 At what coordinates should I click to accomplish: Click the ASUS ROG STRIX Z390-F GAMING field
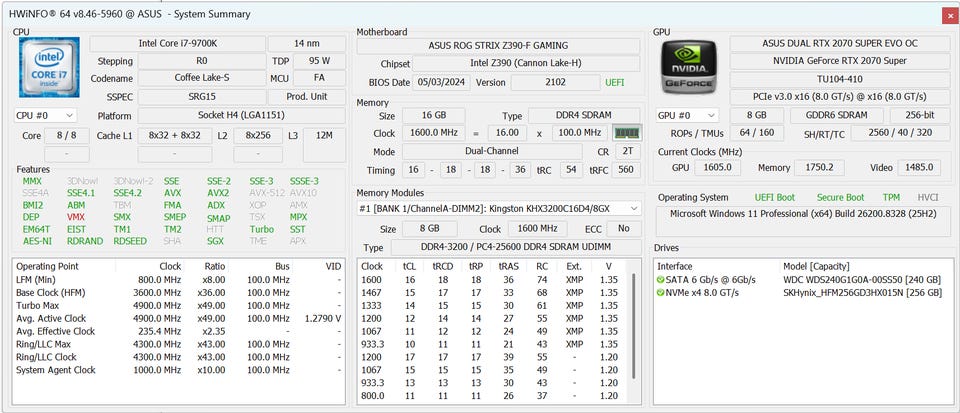pos(498,45)
